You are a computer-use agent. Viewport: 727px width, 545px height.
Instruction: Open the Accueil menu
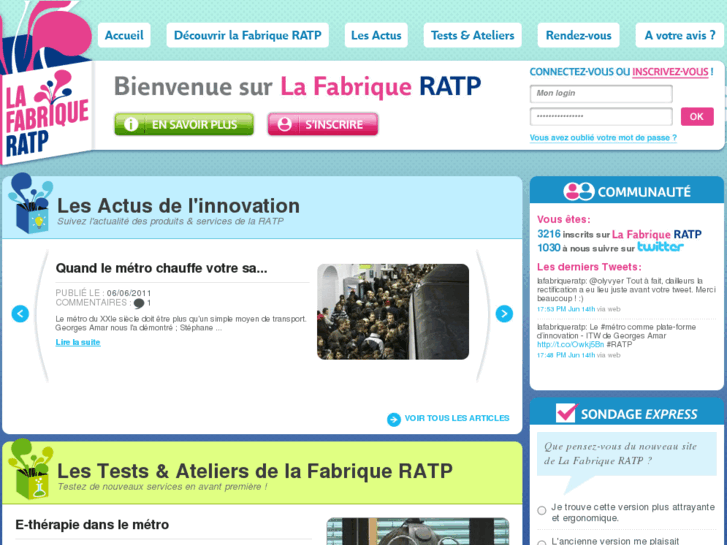click(x=124, y=35)
